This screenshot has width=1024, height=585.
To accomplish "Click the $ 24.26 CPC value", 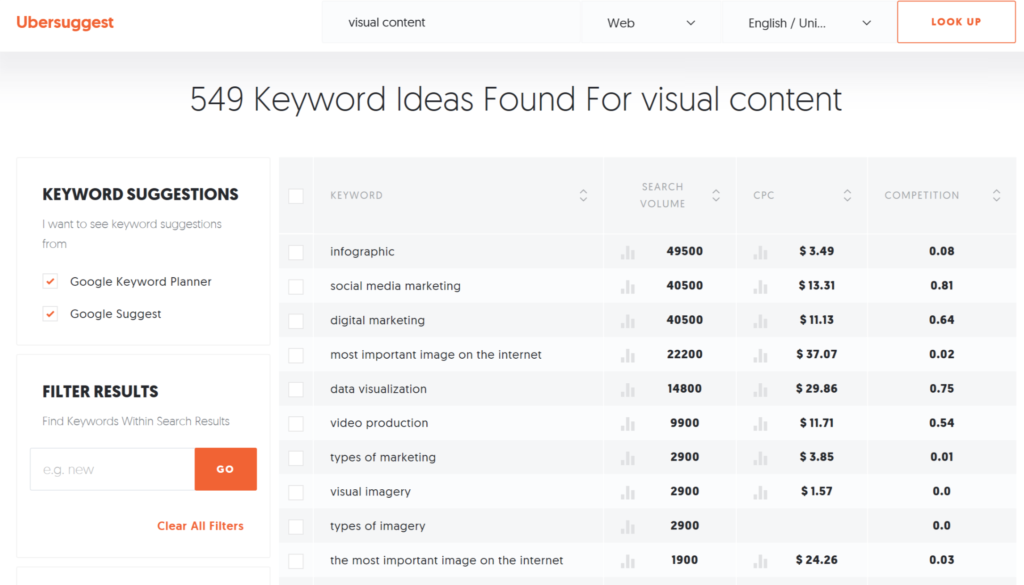I will tap(816, 560).
